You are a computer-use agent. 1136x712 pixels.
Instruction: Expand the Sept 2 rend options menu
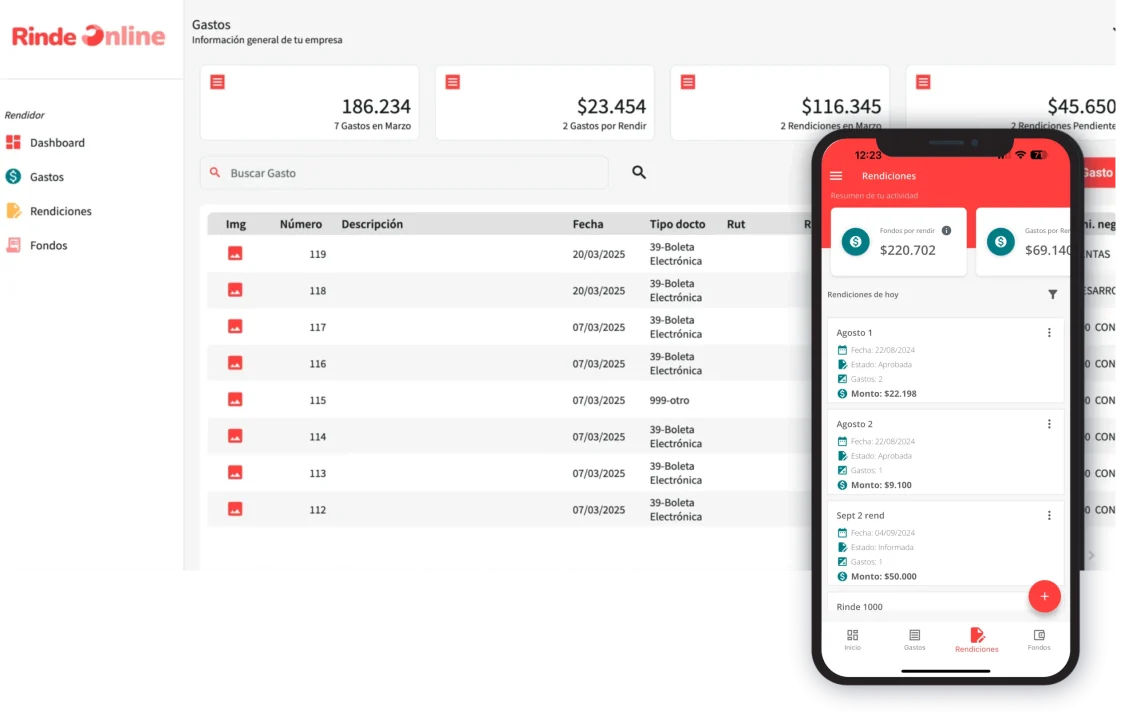[1049, 516]
